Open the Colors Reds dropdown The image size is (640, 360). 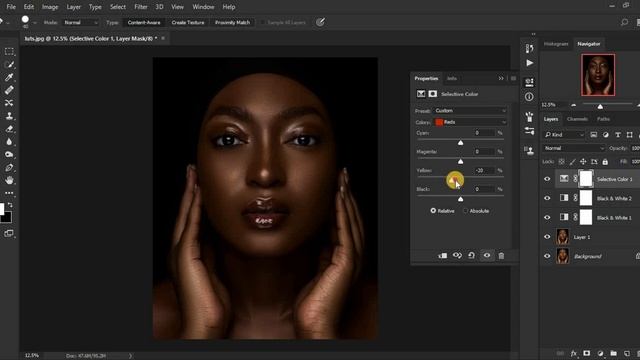pyautogui.click(x=470, y=122)
